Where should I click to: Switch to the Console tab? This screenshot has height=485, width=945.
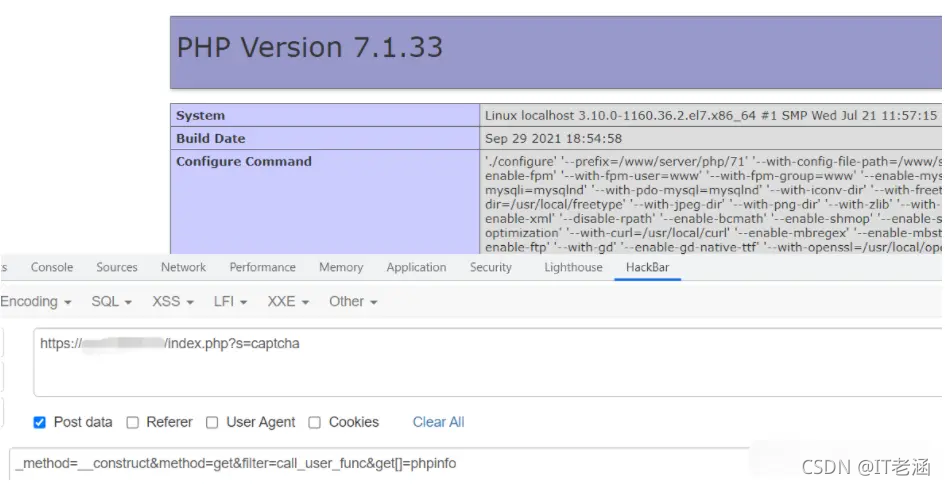click(x=52, y=268)
